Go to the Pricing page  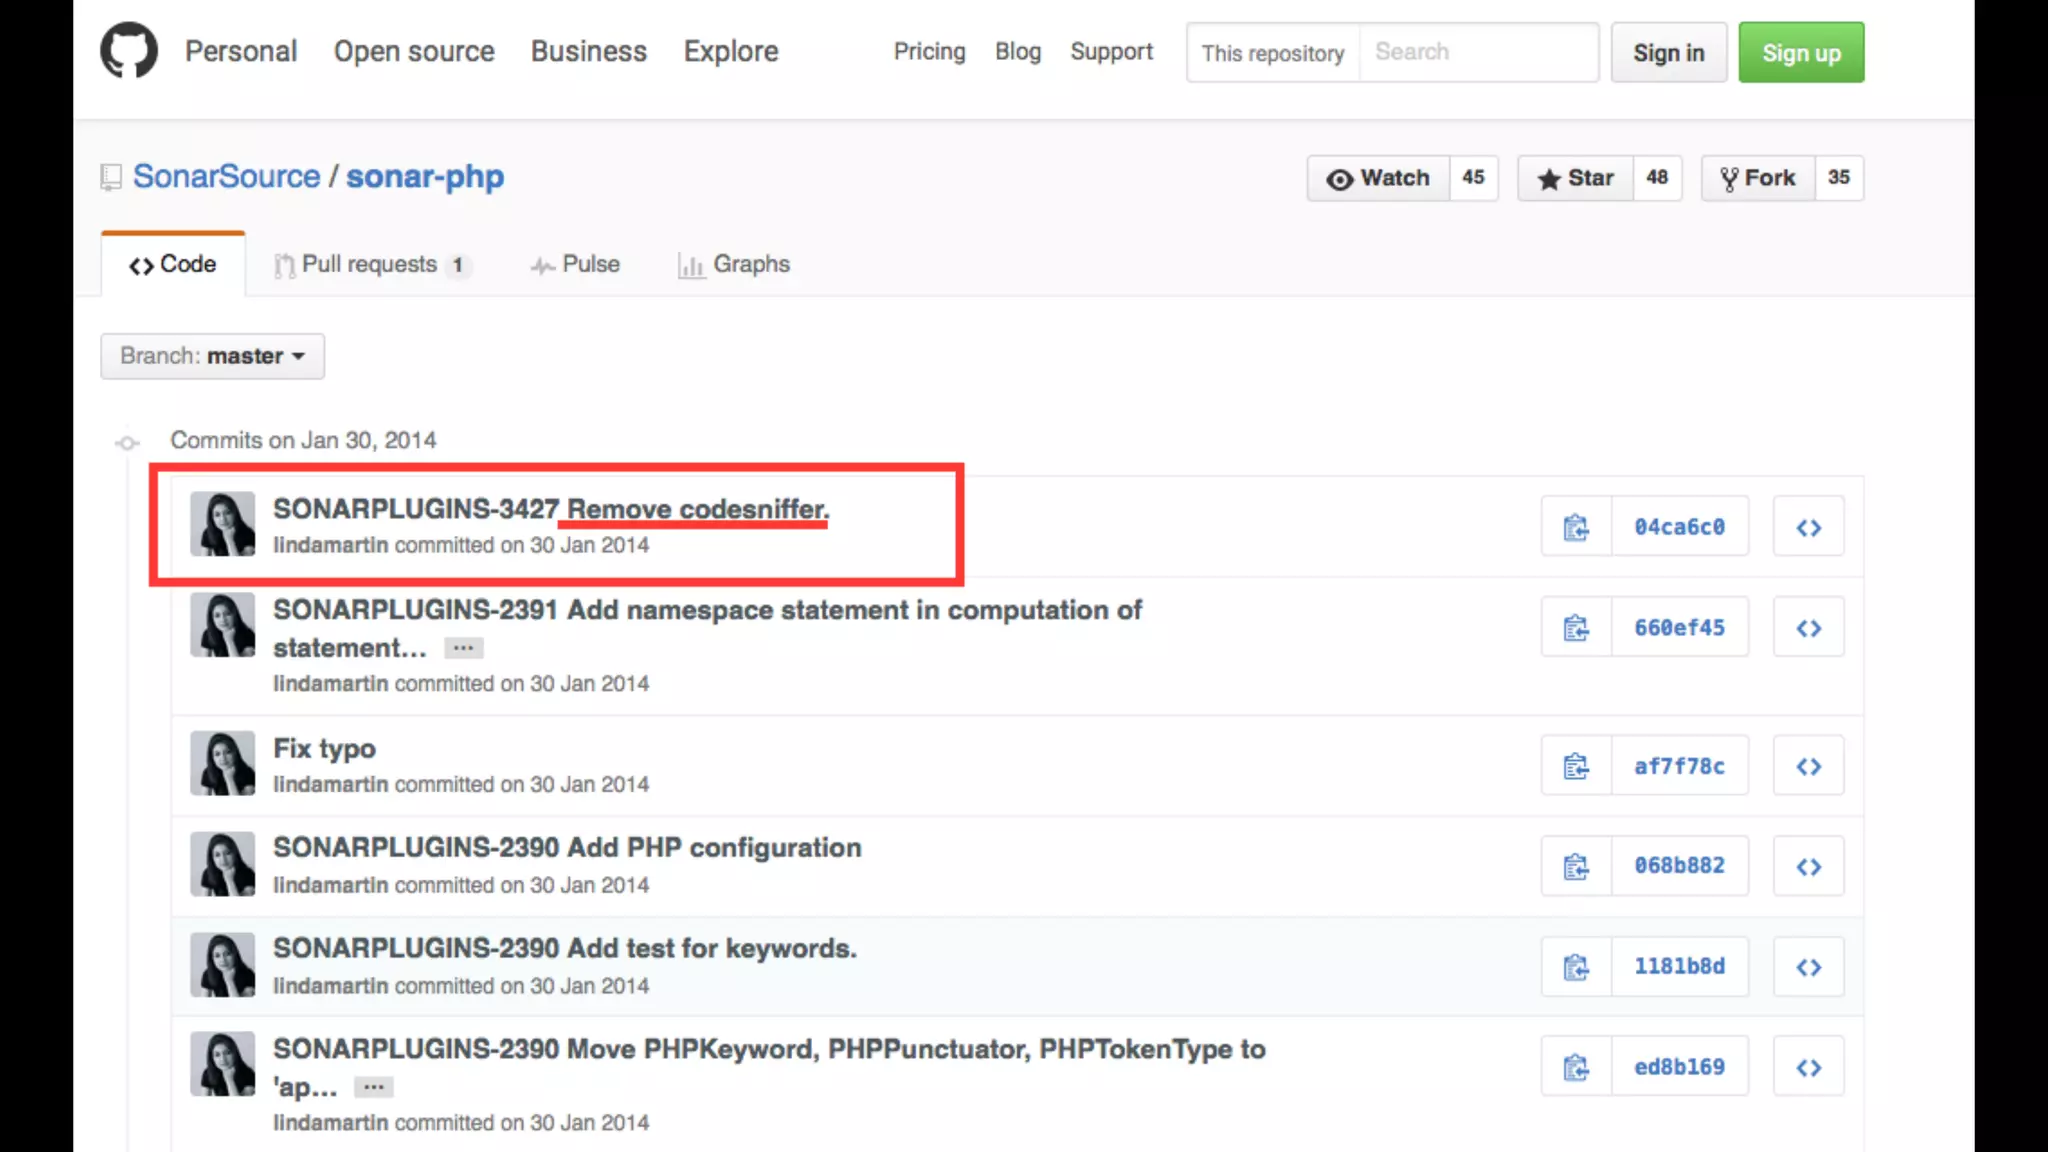(930, 51)
